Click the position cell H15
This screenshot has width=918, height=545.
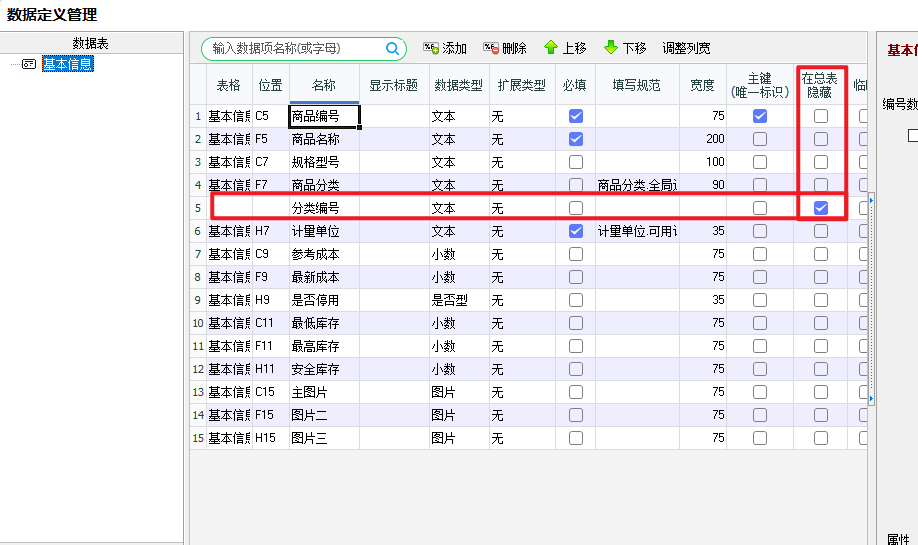[270, 438]
